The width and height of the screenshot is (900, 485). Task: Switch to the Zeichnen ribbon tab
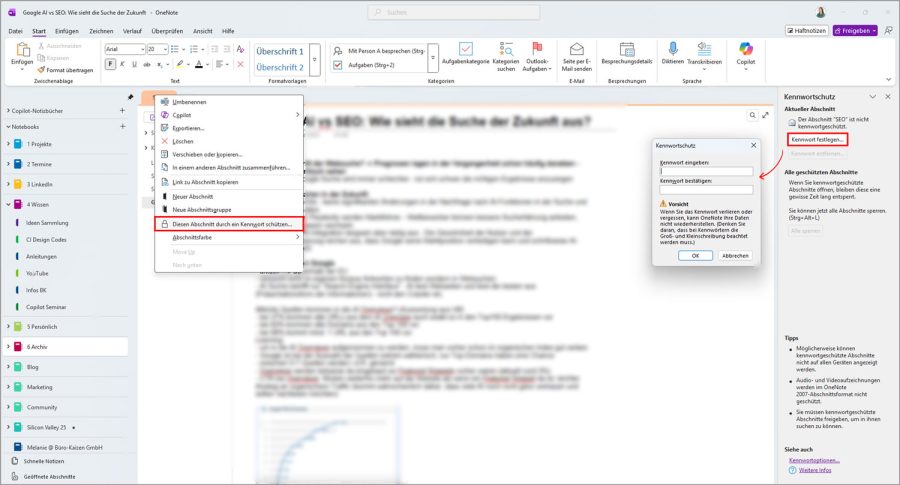click(x=101, y=31)
